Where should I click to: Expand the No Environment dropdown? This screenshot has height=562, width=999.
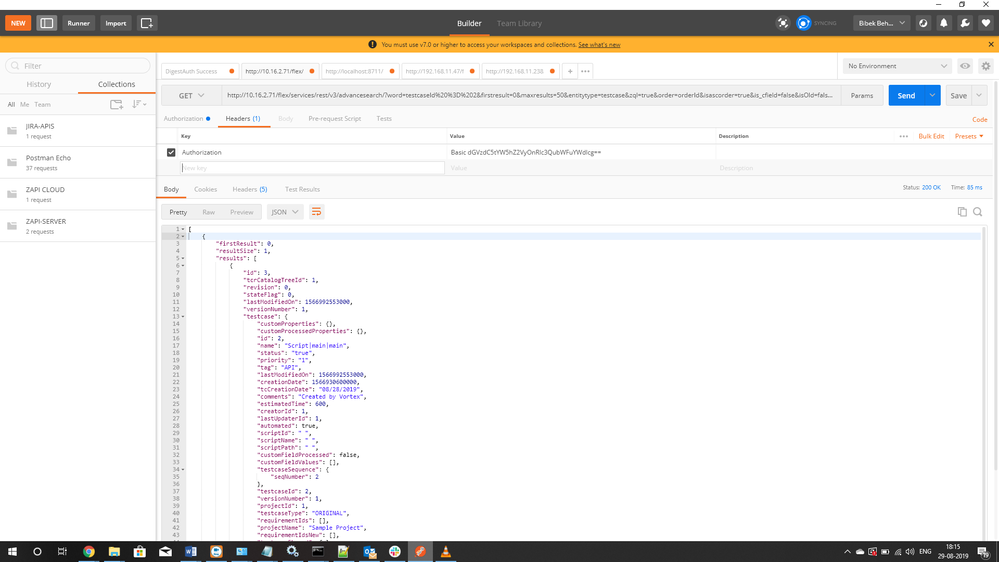(897, 66)
